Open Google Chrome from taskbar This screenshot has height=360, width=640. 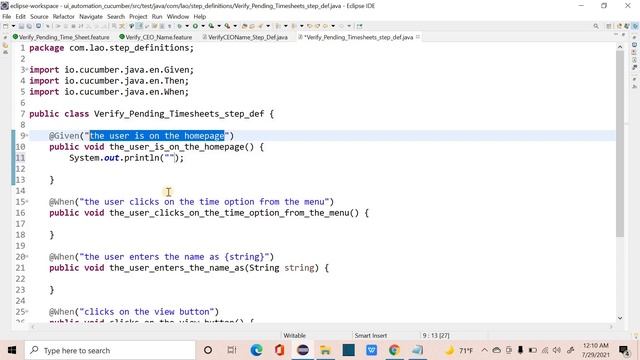pos(394,350)
